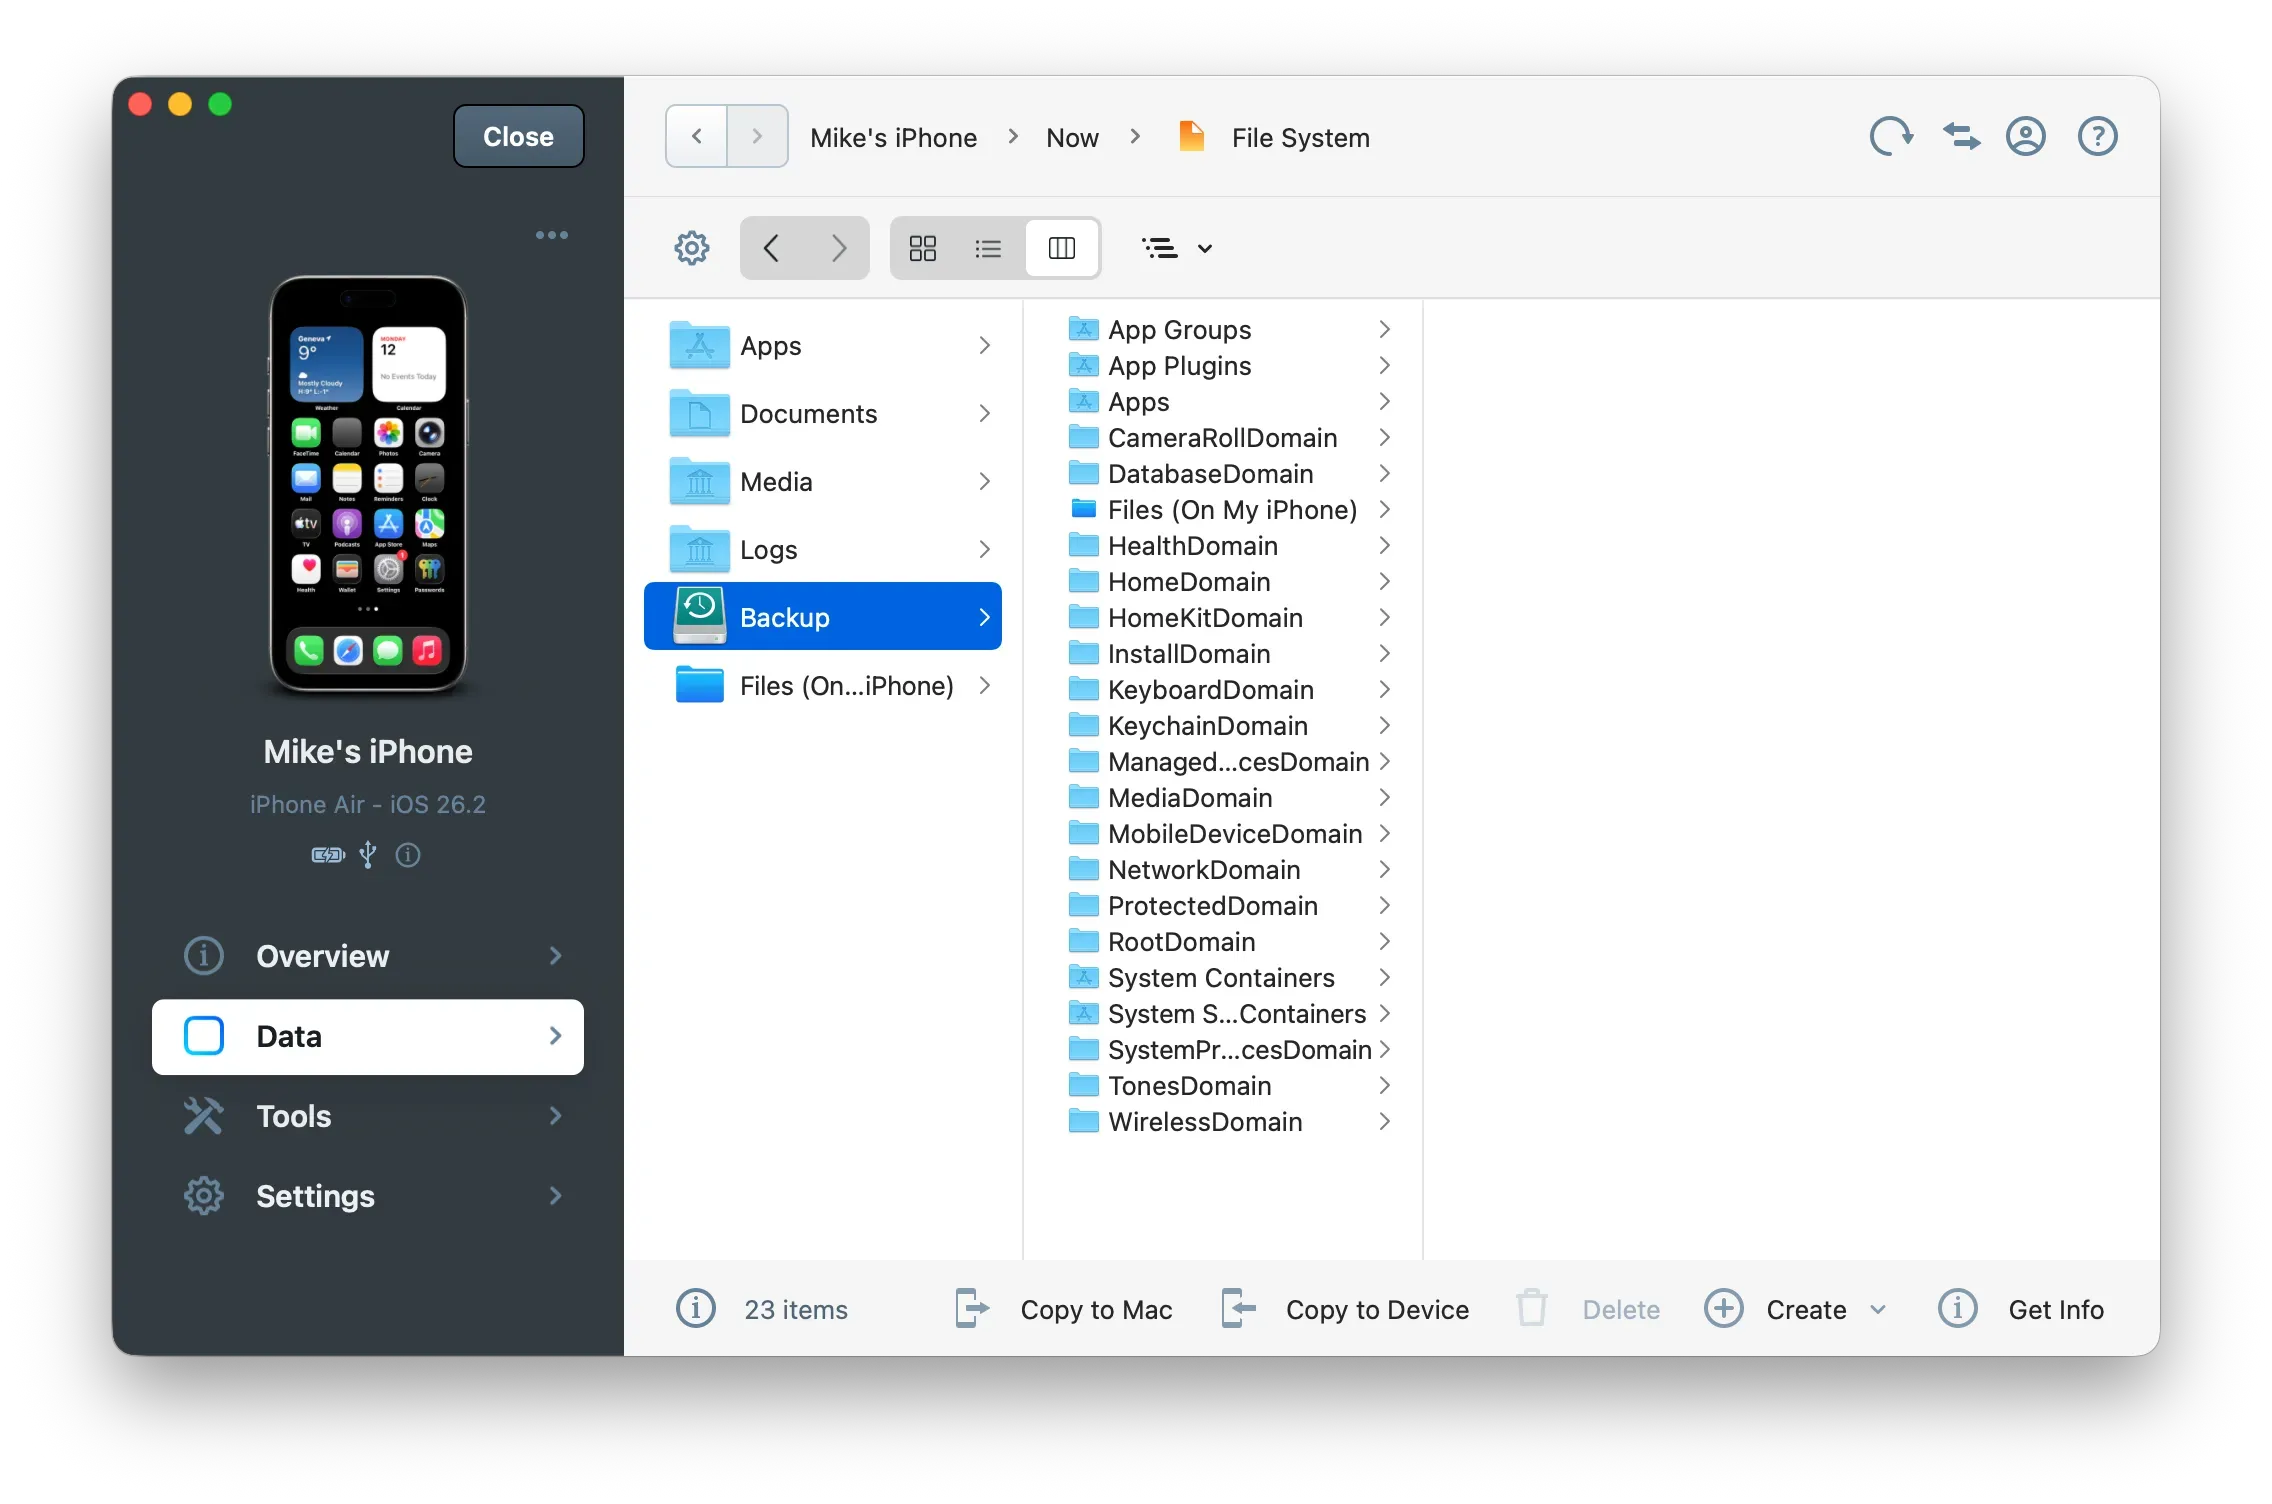This screenshot has width=2272, height=1504.
Task: Open the account icon in the toolbar
Action: pos(2025,136)
